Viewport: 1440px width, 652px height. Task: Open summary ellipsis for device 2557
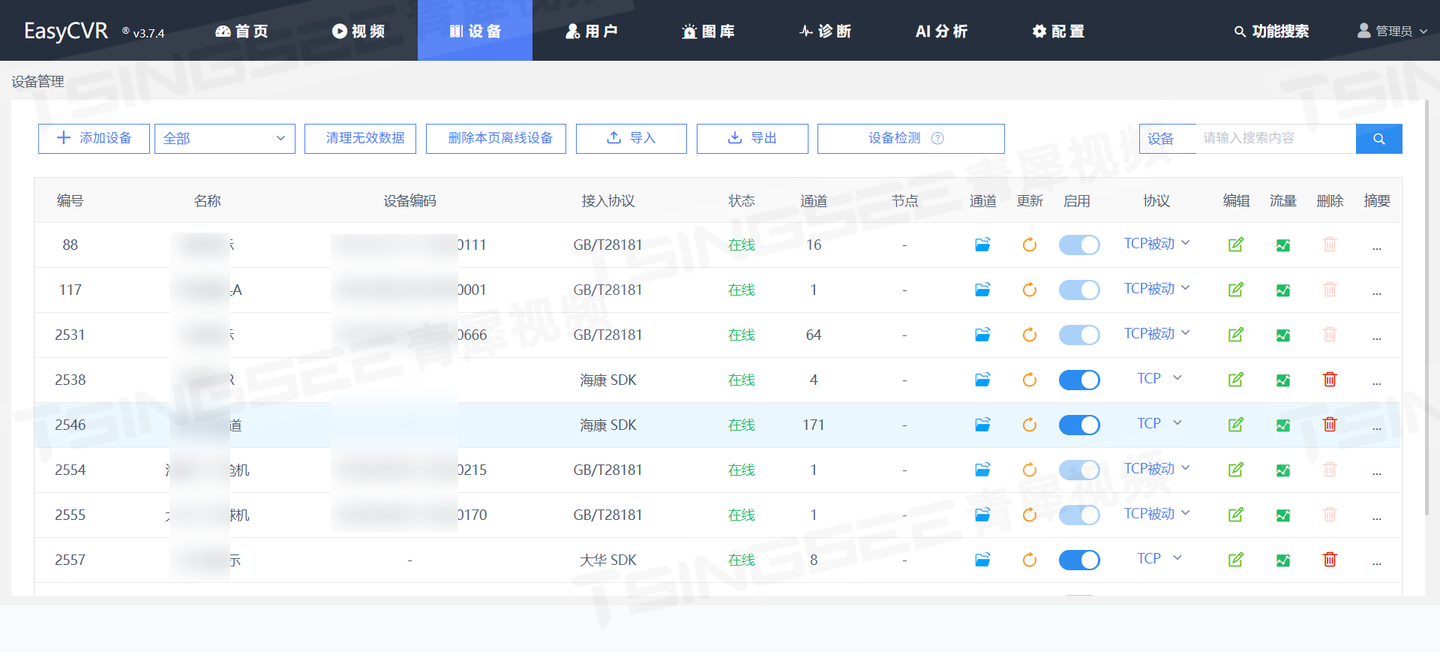pos(1377,560)
